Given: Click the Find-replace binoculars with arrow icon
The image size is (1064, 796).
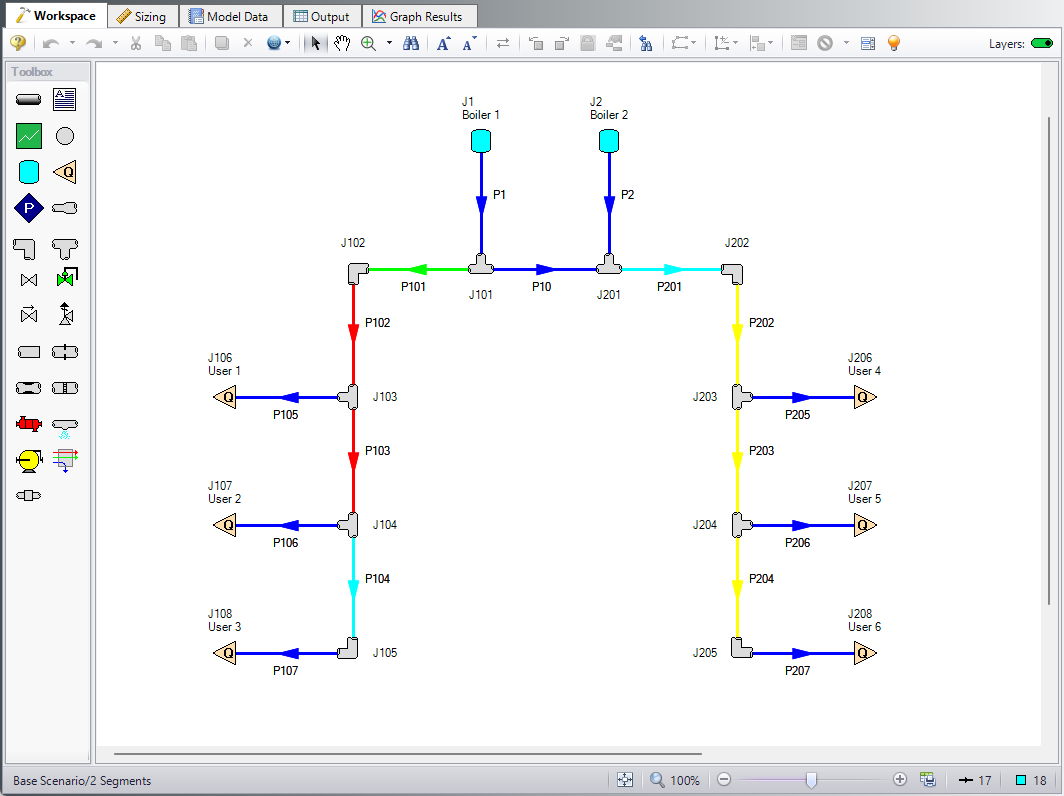Looking at the screenshot, I should tap(646, 43).
